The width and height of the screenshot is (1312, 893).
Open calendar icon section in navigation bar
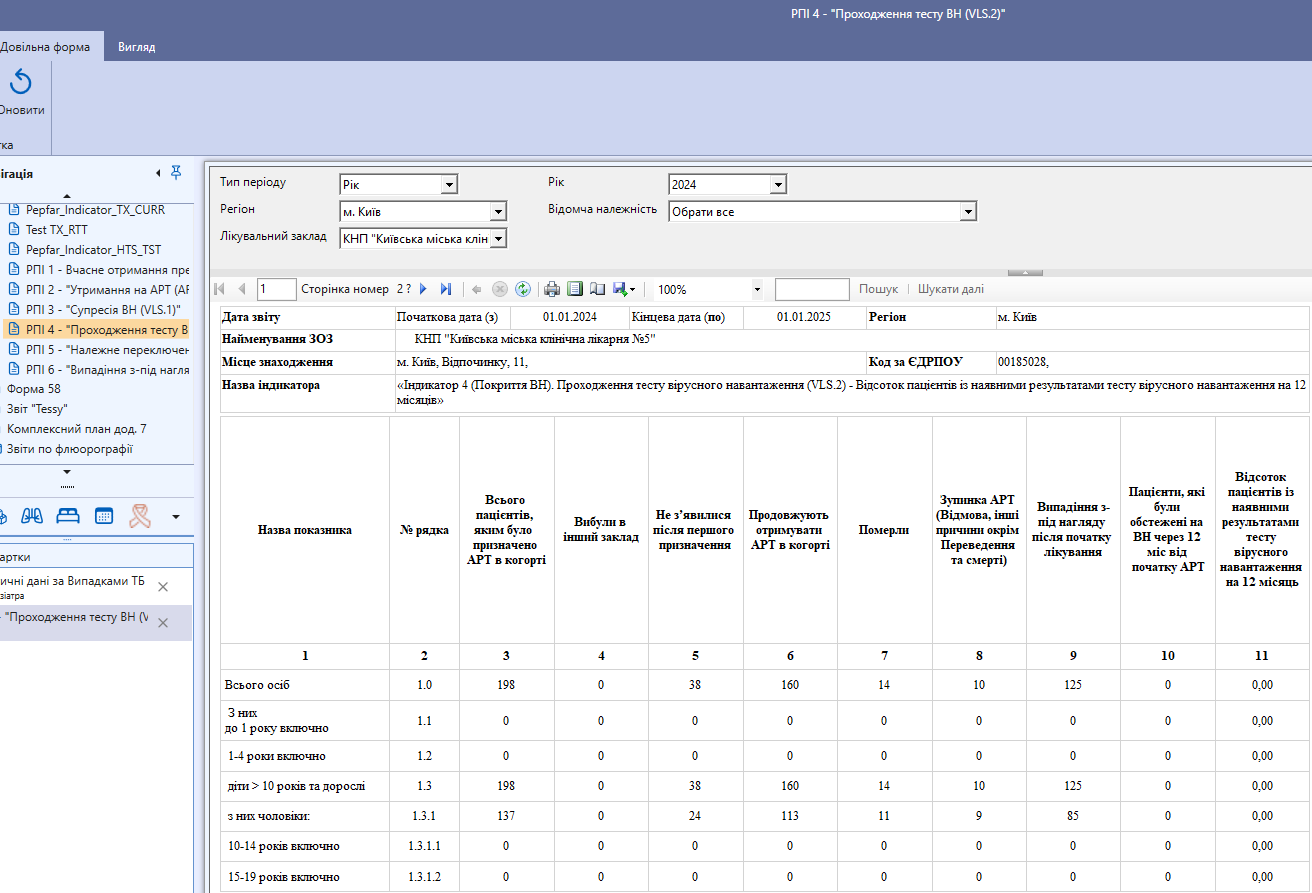click(104, 516)
